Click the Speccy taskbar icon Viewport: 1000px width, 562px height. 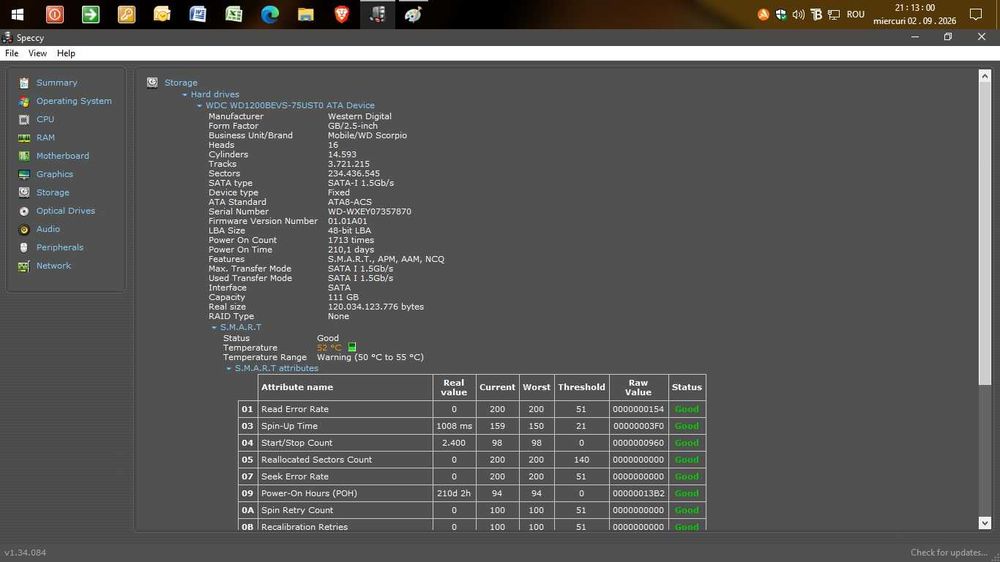pyautogui.click(x=378, y=14)
